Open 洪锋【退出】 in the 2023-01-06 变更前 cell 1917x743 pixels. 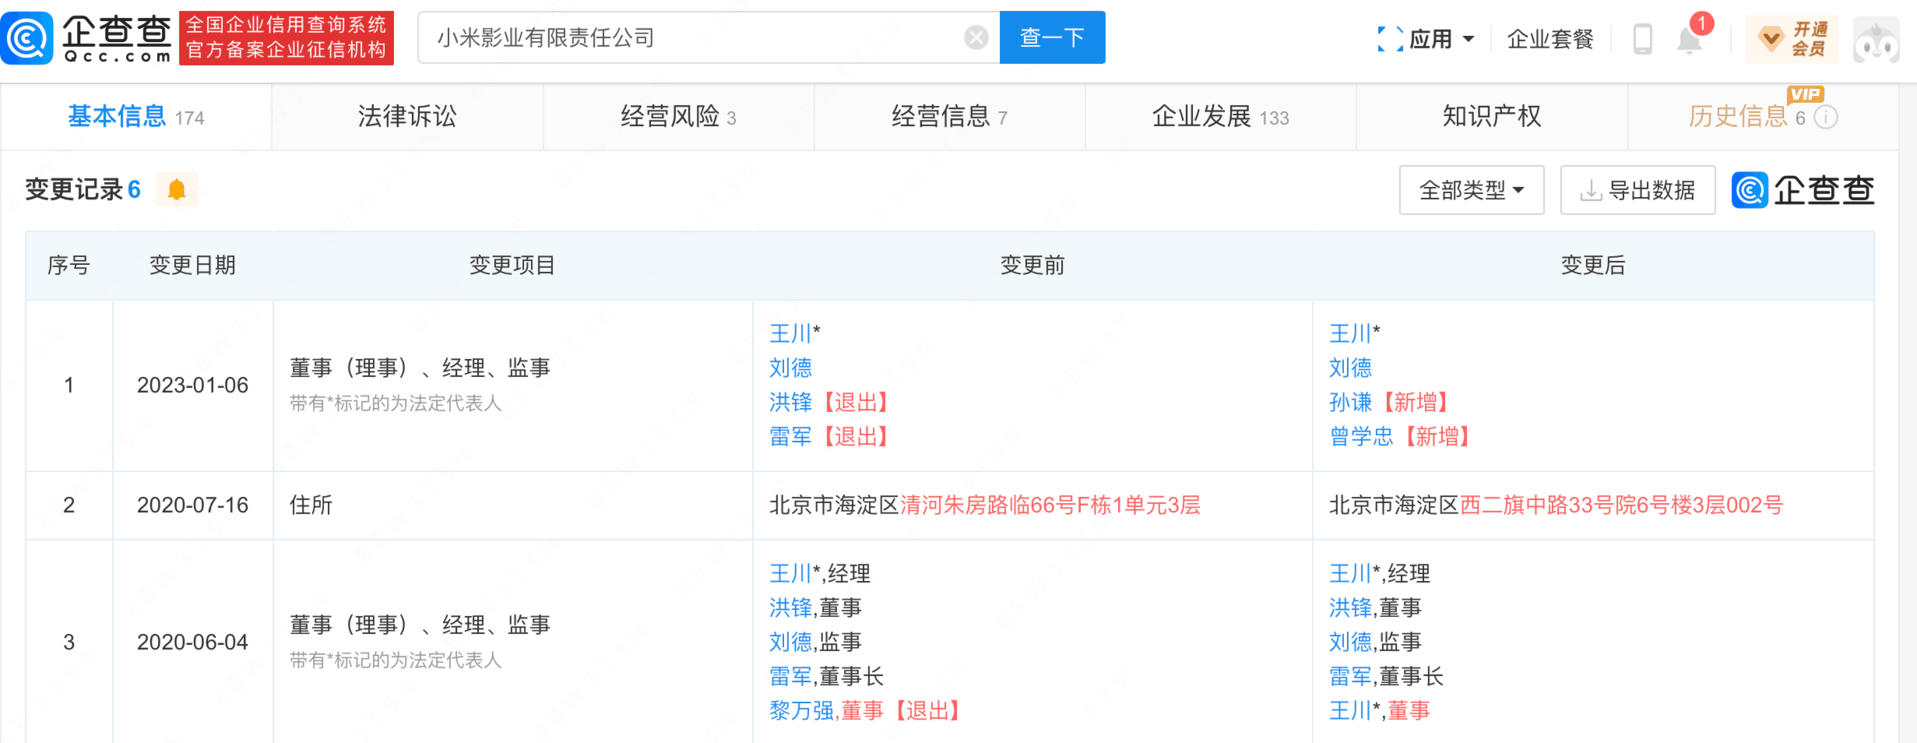829,402
